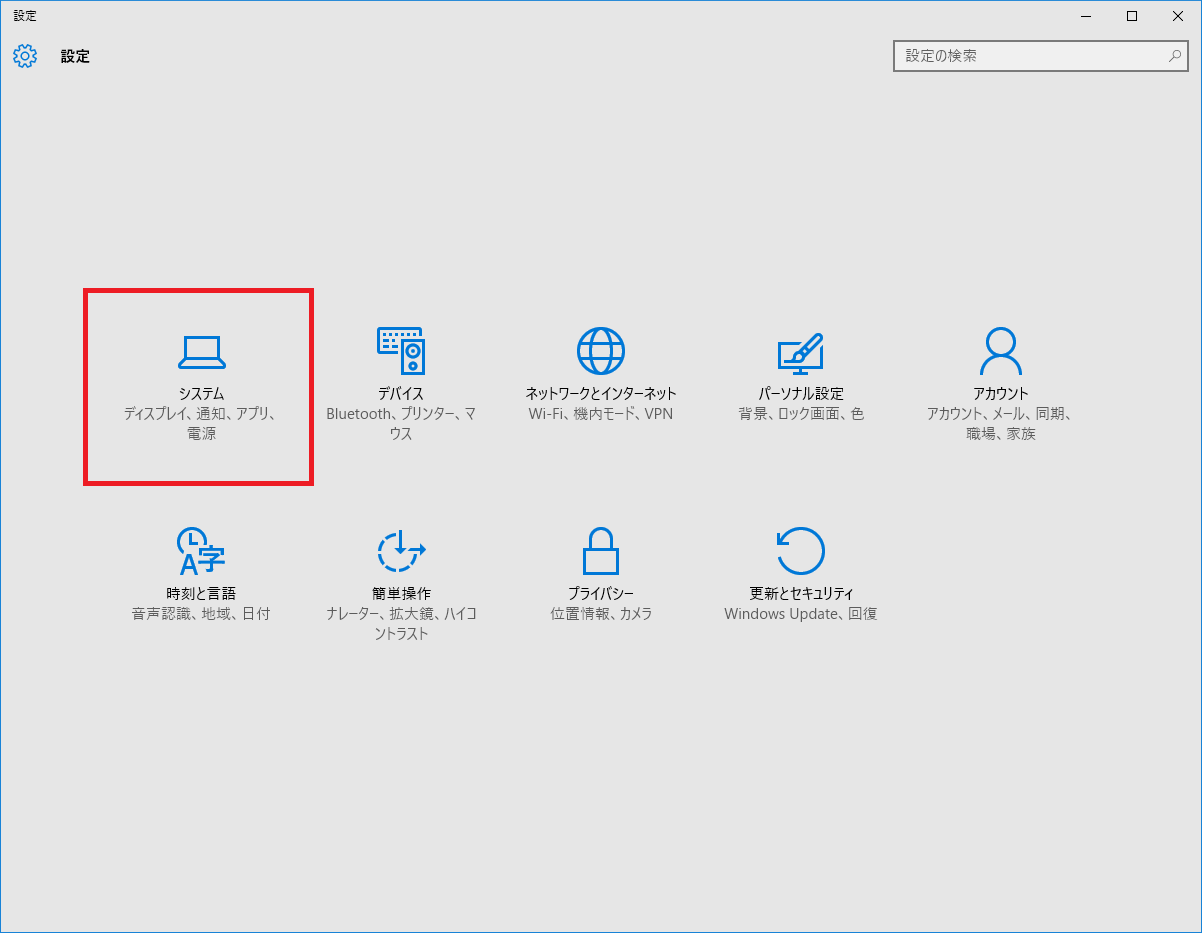Click the circular arrow update icon
The height and width of the screenshot is (933, 1202).
coord(800,551)
